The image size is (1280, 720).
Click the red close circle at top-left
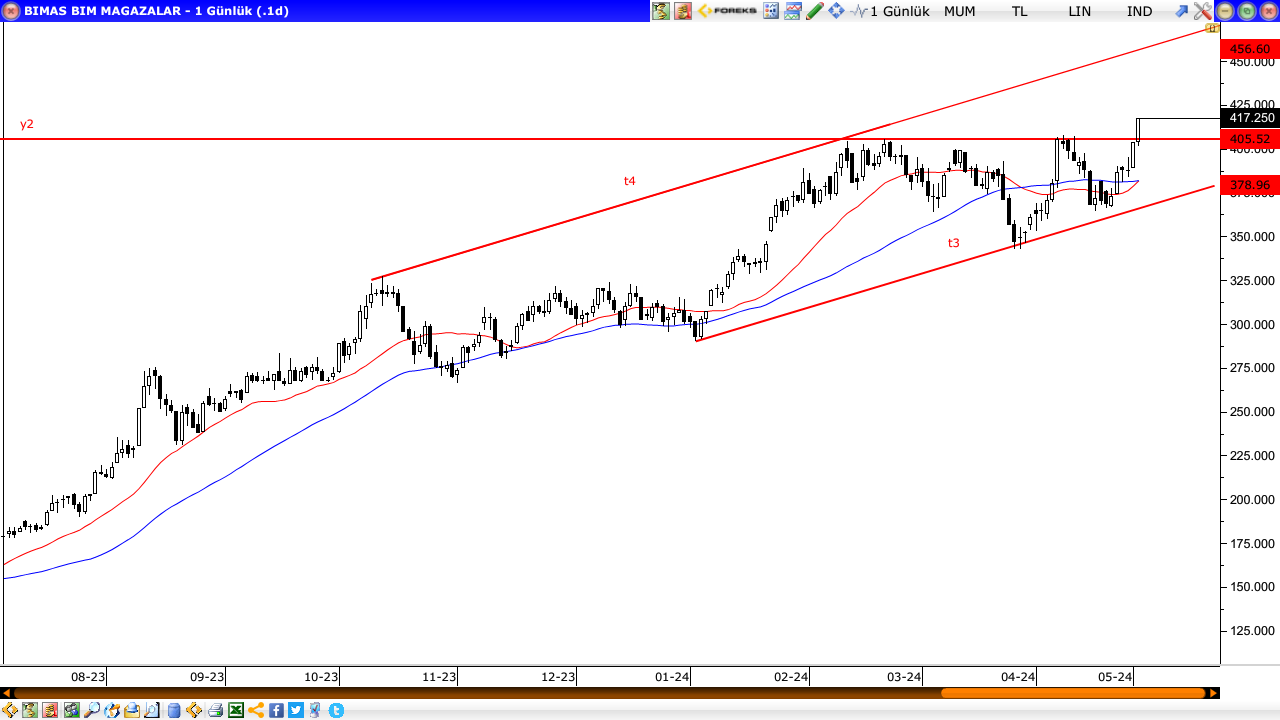tap(10, 11)
